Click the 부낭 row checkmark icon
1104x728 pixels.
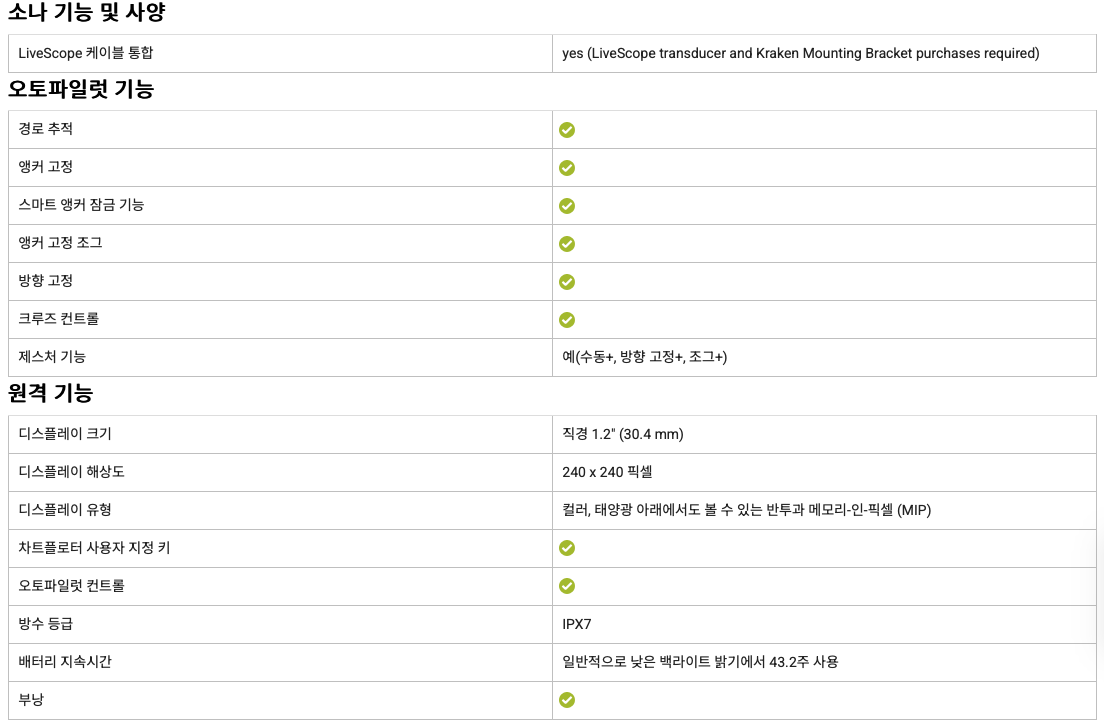(x=567, y=700)
